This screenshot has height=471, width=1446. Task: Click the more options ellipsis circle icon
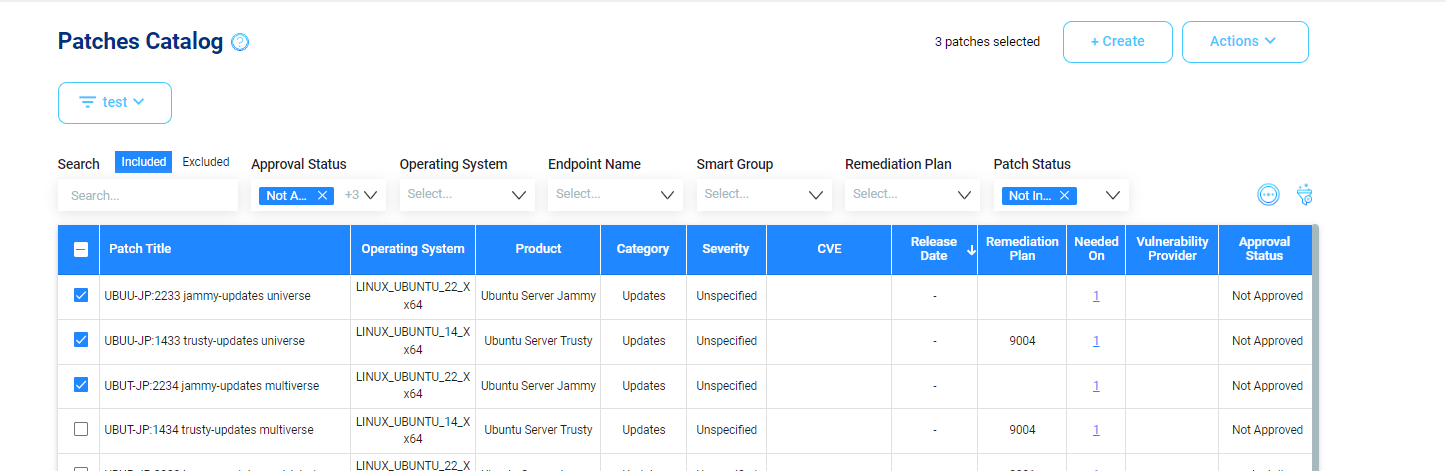pyautogui.click(x=1268, y=195)
